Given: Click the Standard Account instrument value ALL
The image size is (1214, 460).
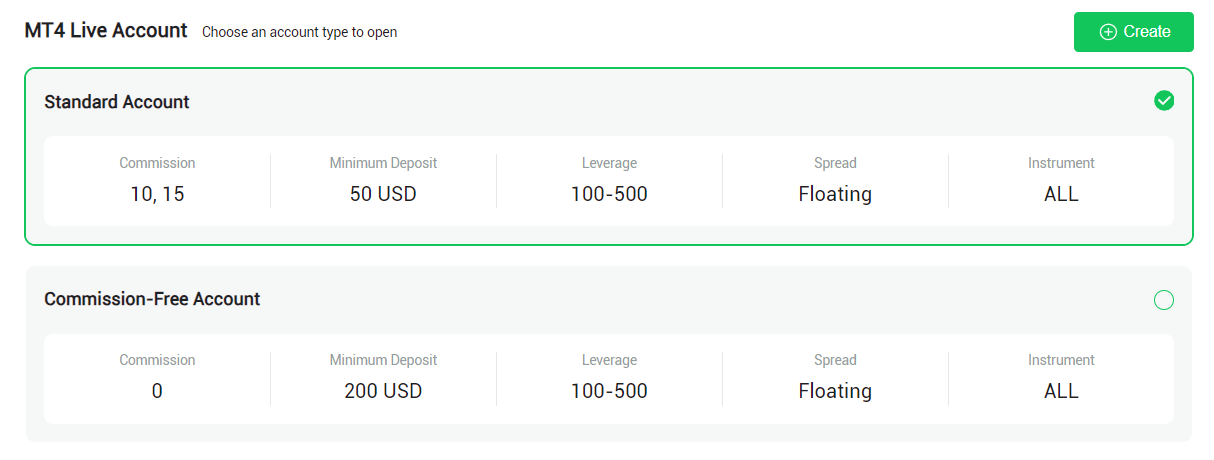Looking at the screenshot, I should coord(1061,194).
